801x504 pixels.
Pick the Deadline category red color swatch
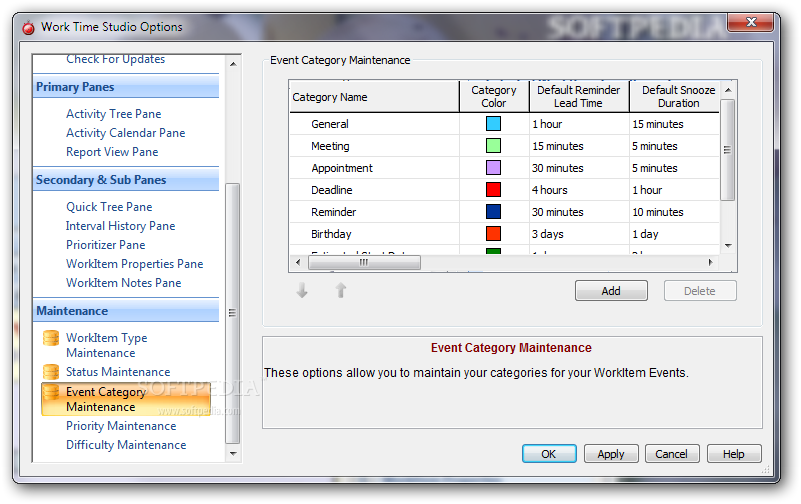[493, 189]
